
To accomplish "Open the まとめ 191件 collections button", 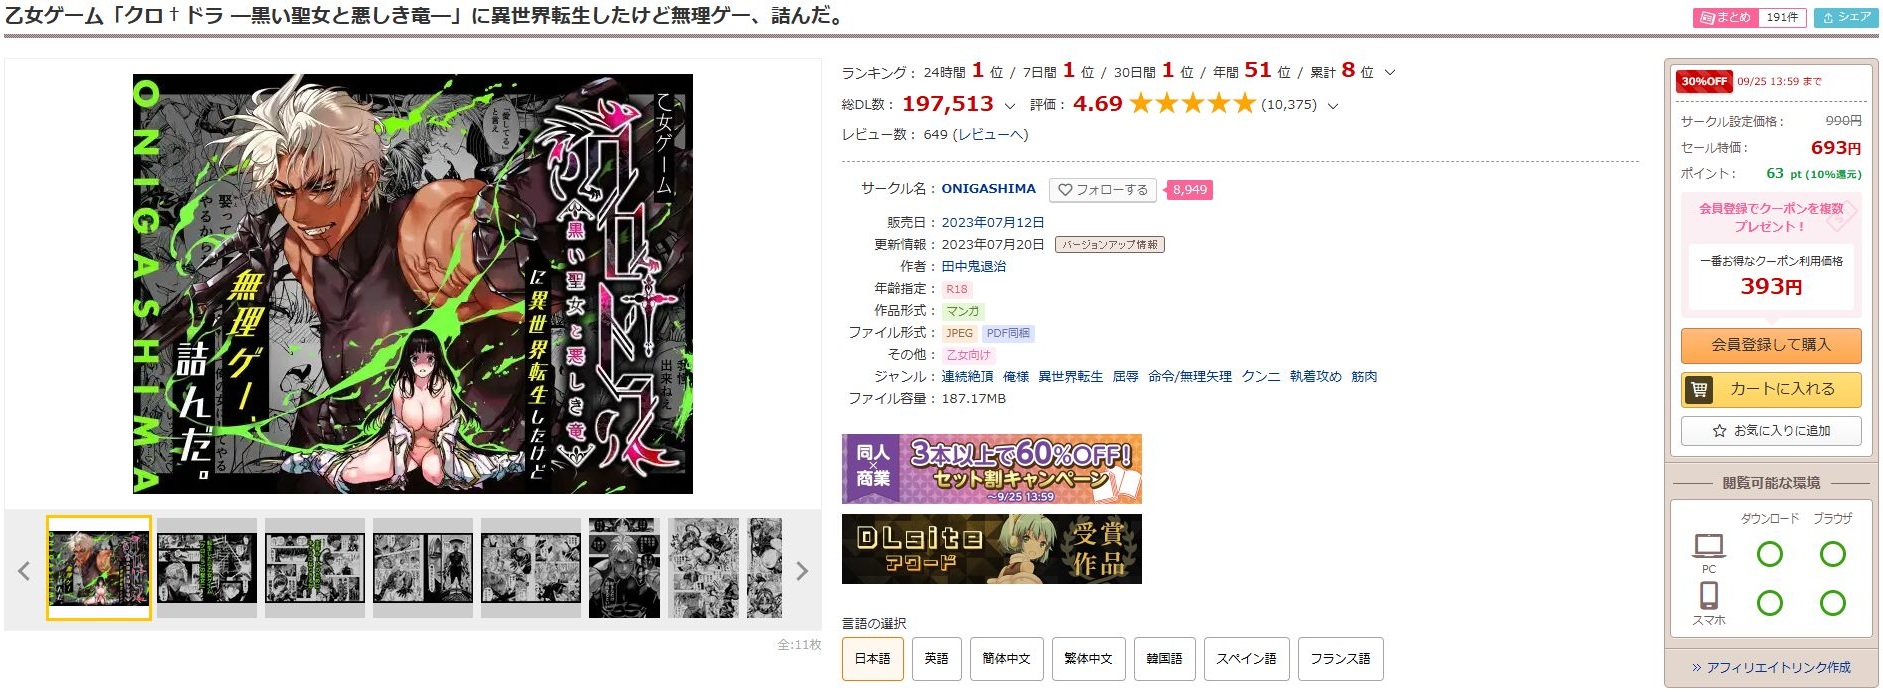I will pos(1749,17).
